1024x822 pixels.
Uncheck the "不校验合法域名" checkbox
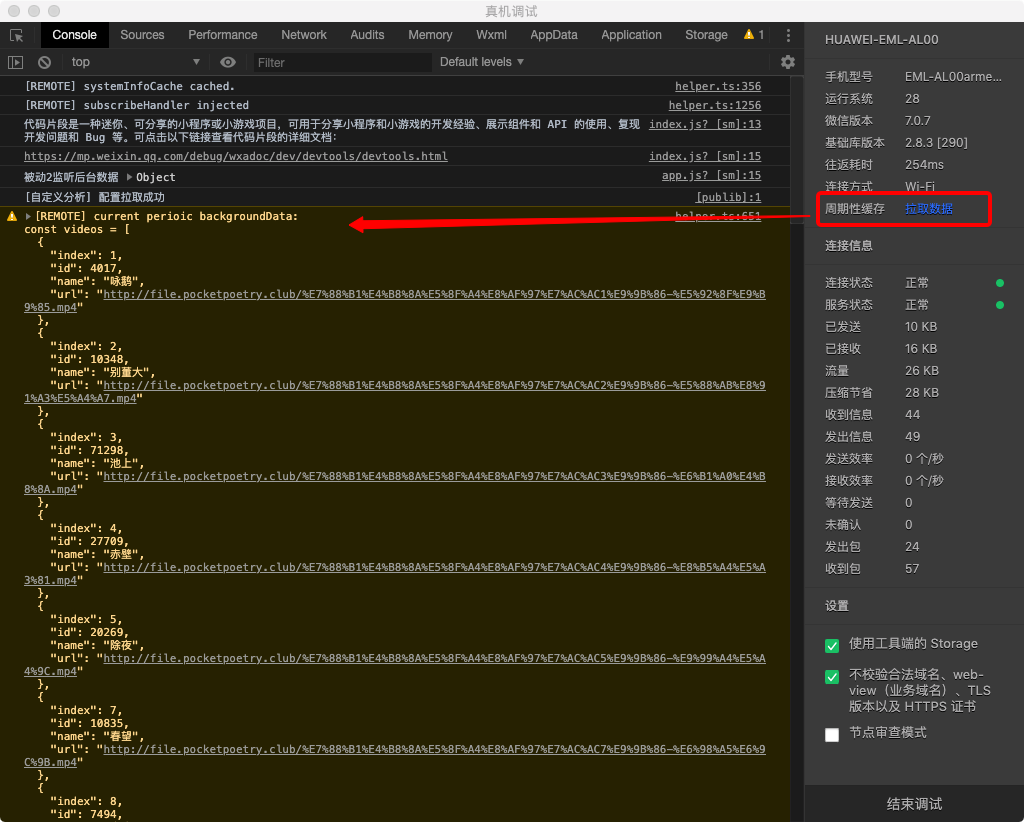pos(832,677)
